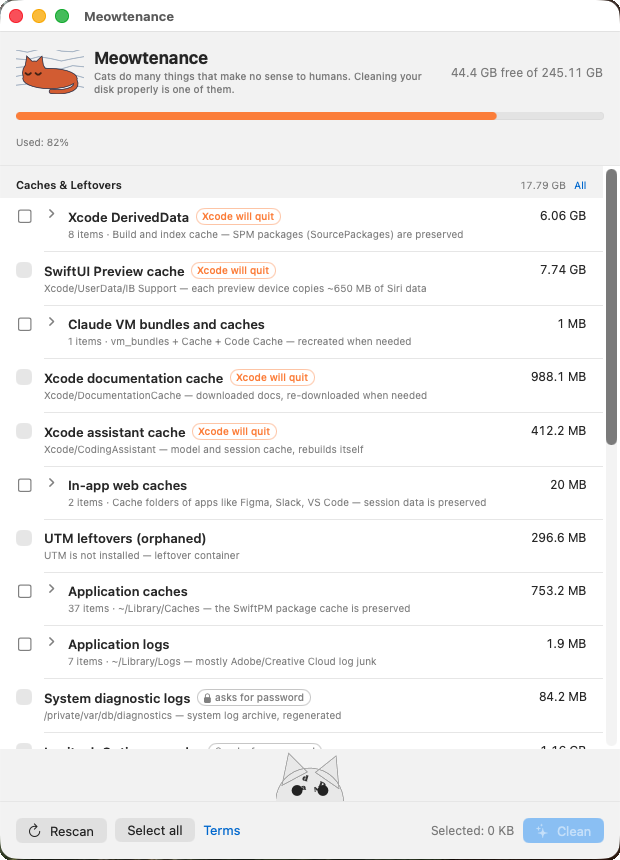Click the UTM leftovers (orphaned) title
Viewport: 620px width, 860px height.
[x=125, y=539]
